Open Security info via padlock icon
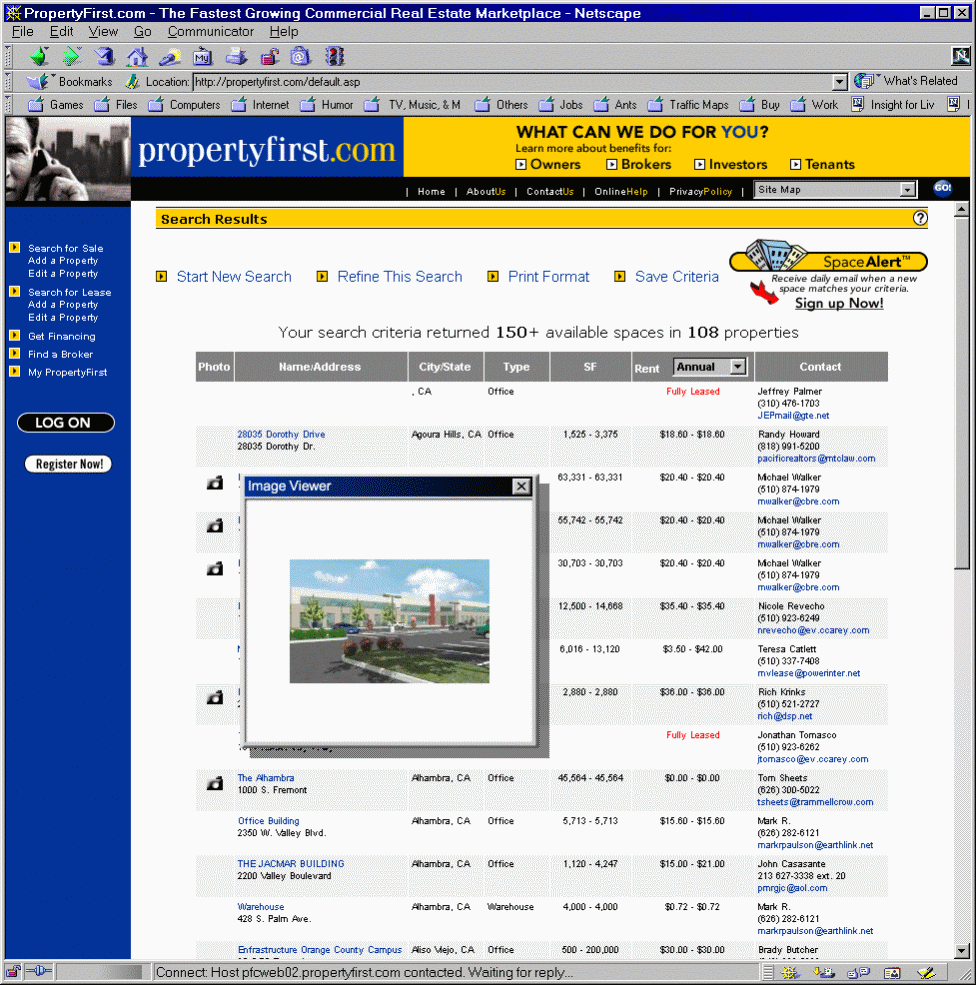The image size is (976, 985). tap(268, 56)
